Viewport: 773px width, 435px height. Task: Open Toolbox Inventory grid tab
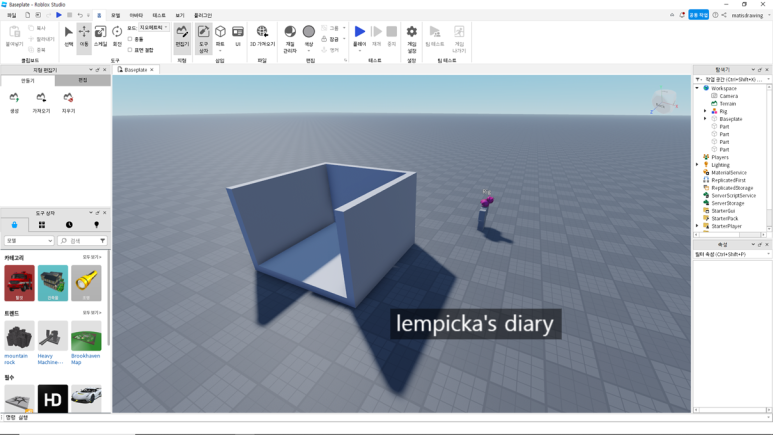click(x=42, y=225)
